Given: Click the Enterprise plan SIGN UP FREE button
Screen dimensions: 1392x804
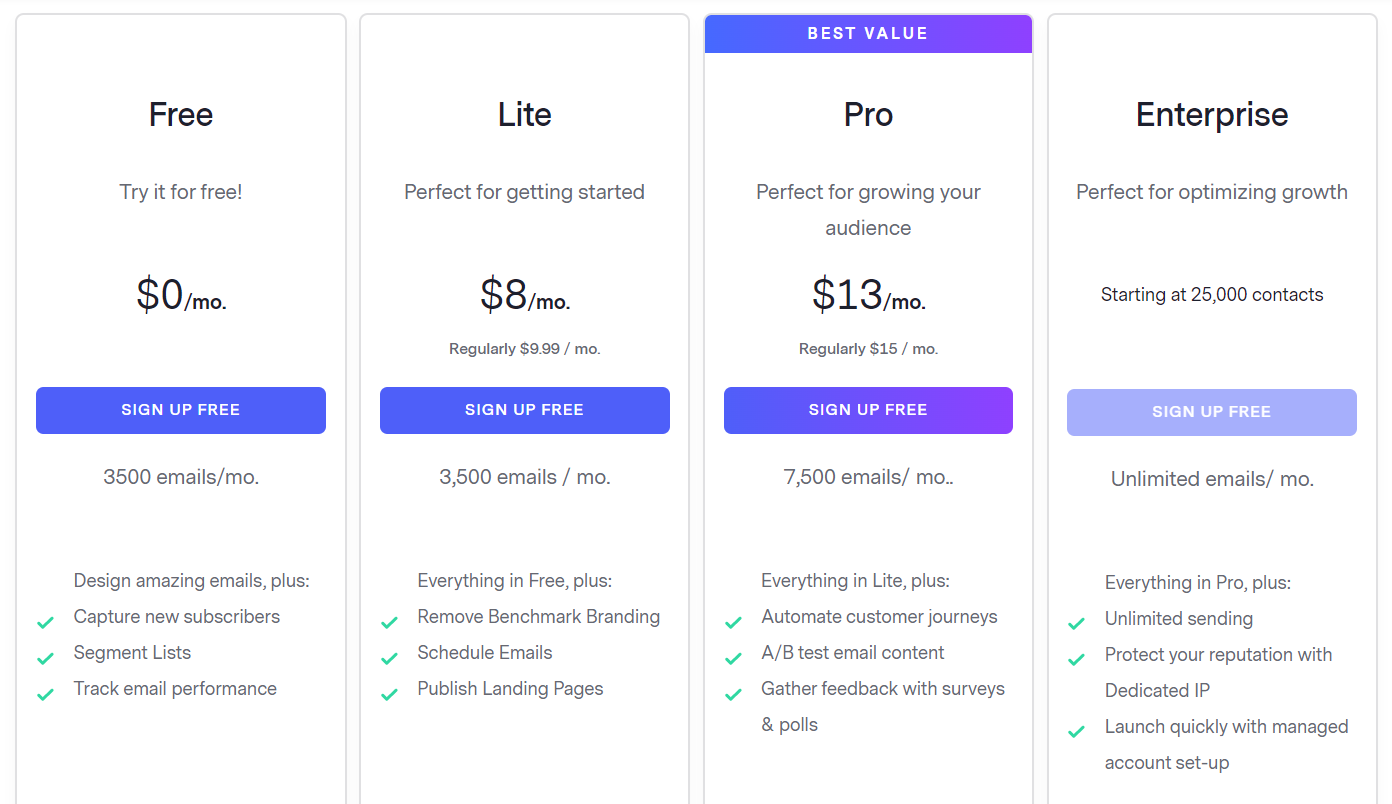Looking at the screenshot, I should point(1212,412).
